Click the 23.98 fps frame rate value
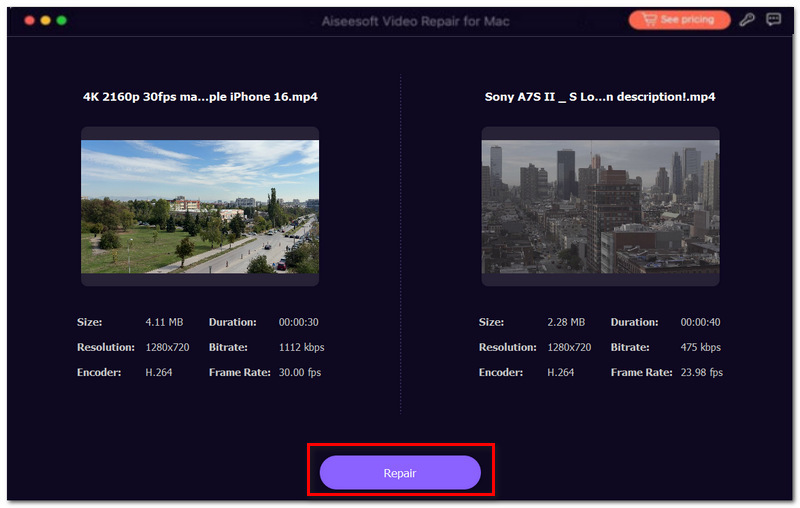 coord(702,372)
